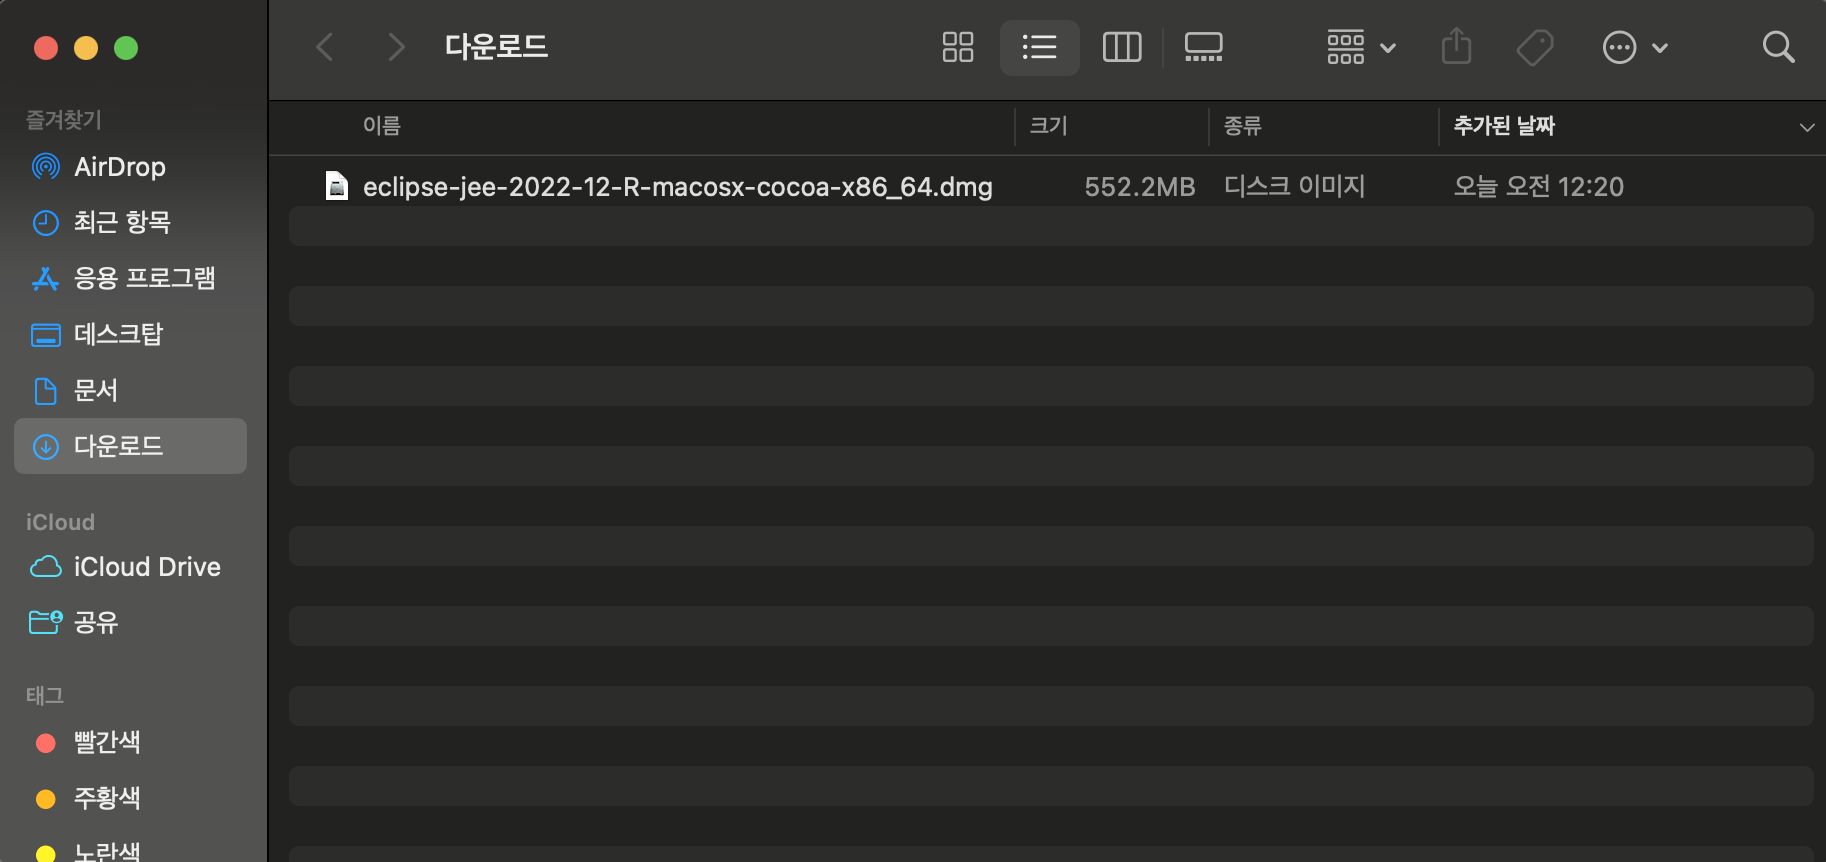Image resolution: width=1826 pixels, height=862 pixels.
Task: Open search with the magnifier icon
Action: 1778,47
